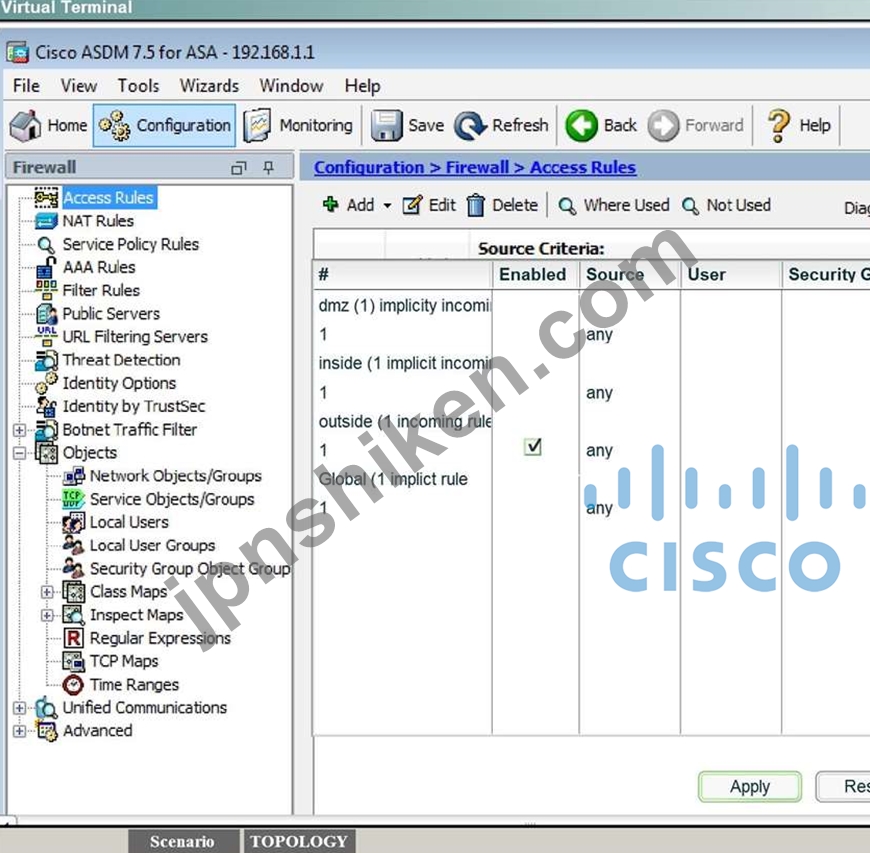
Task: Expand the Class Maps node
Action: coord(47,592)
